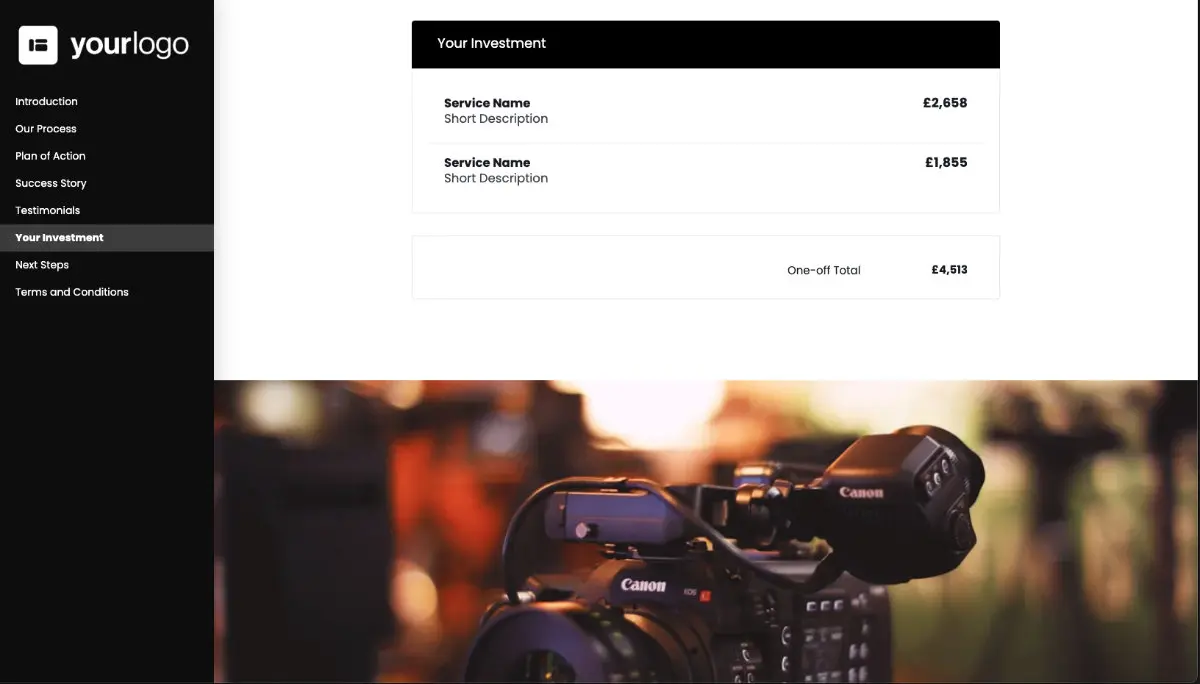The image size is (1200, 684).
Task: Select the camera icon inside the logo mark
Action: 37,43
